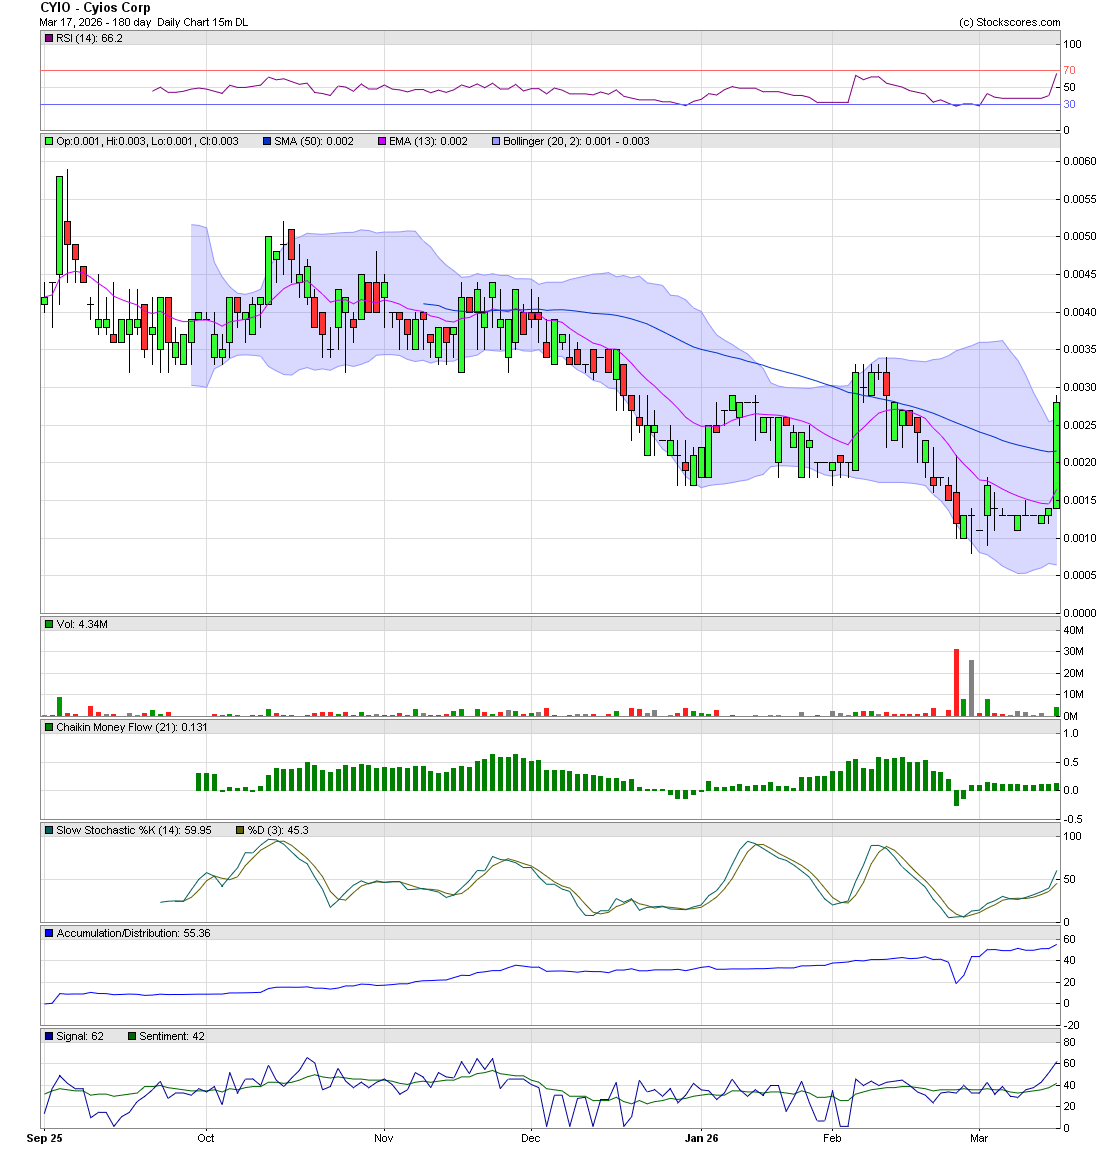This screenshot has height=1159, width=1100.
Task: Click the 0.0005 price axis label
Action: [1080, 575]
